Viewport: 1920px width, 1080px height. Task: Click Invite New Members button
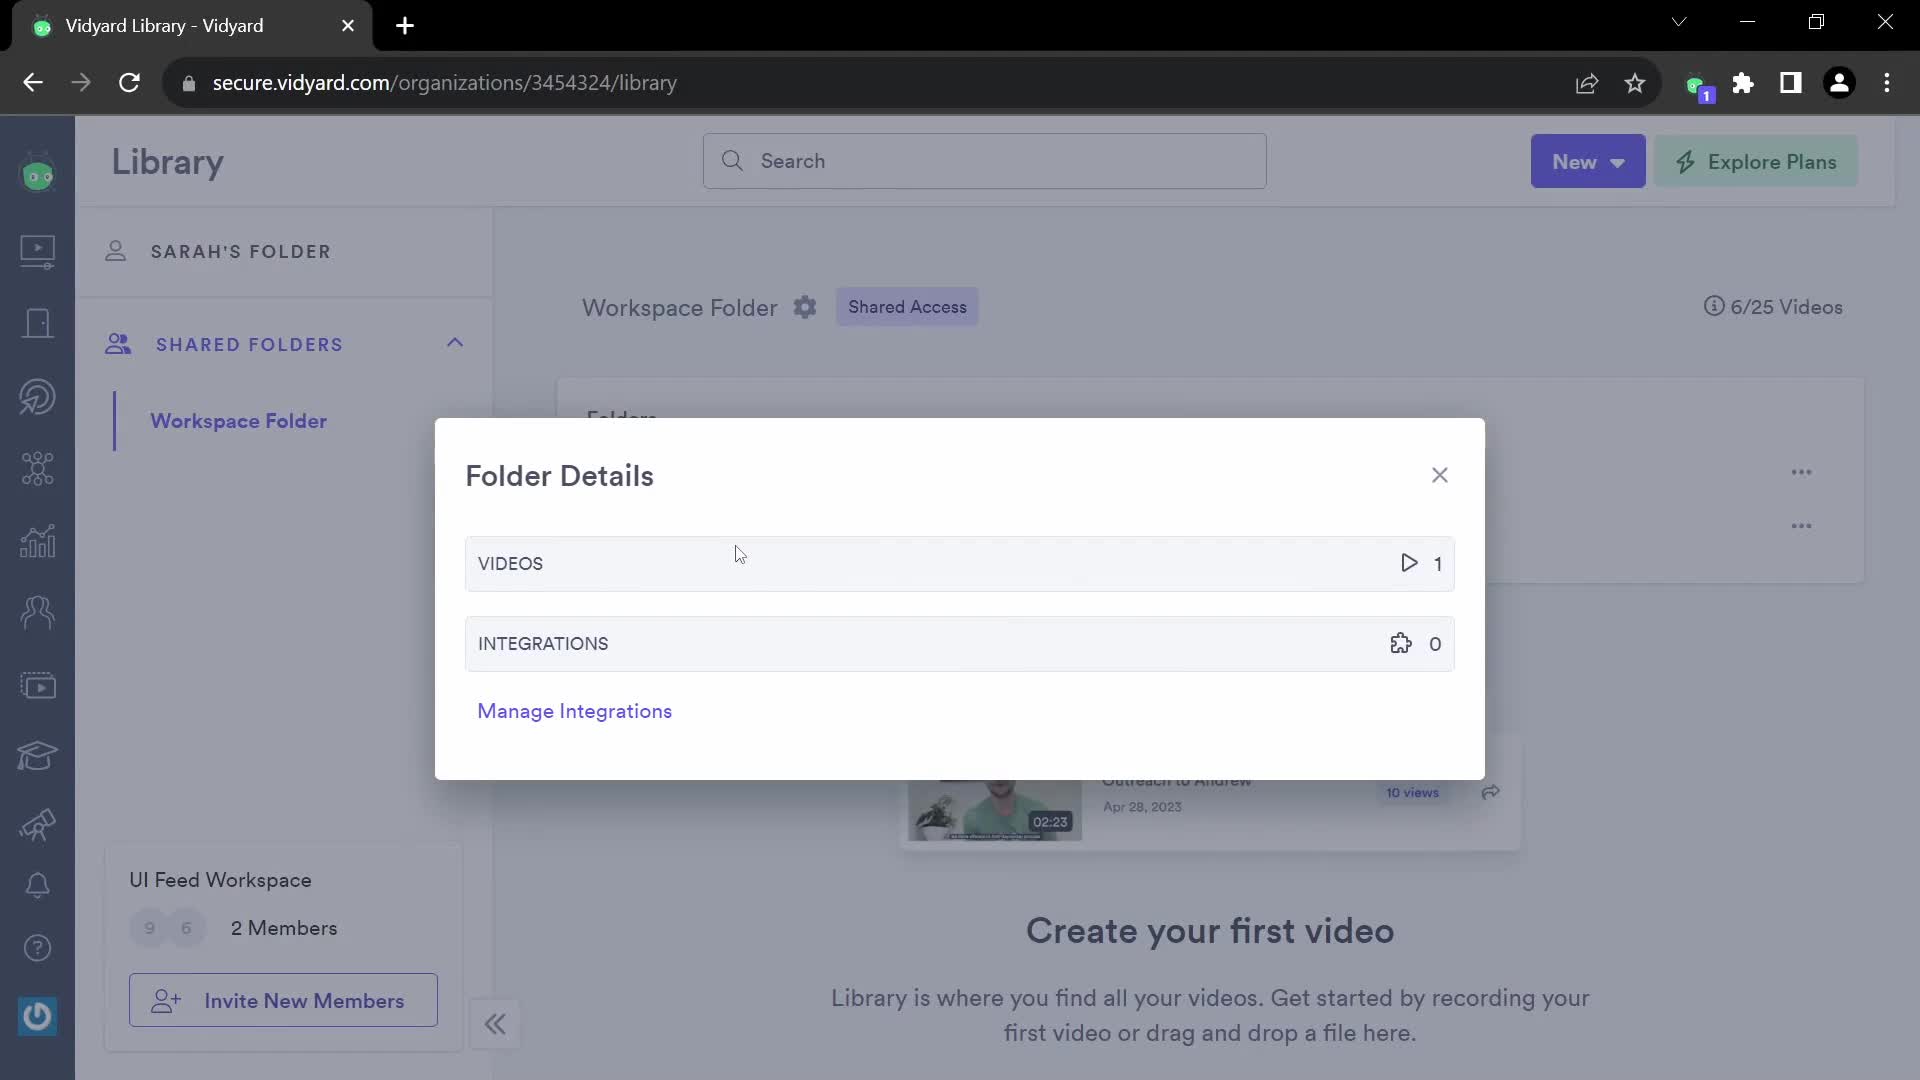283,1000
